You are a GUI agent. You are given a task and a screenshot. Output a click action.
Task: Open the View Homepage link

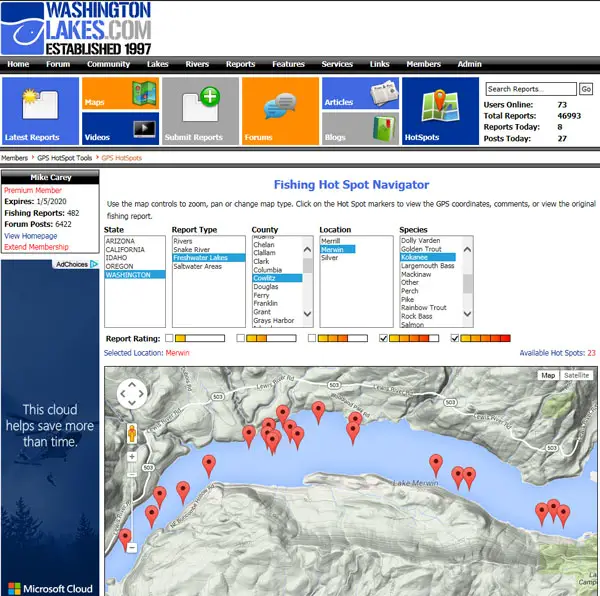point(31,236)
